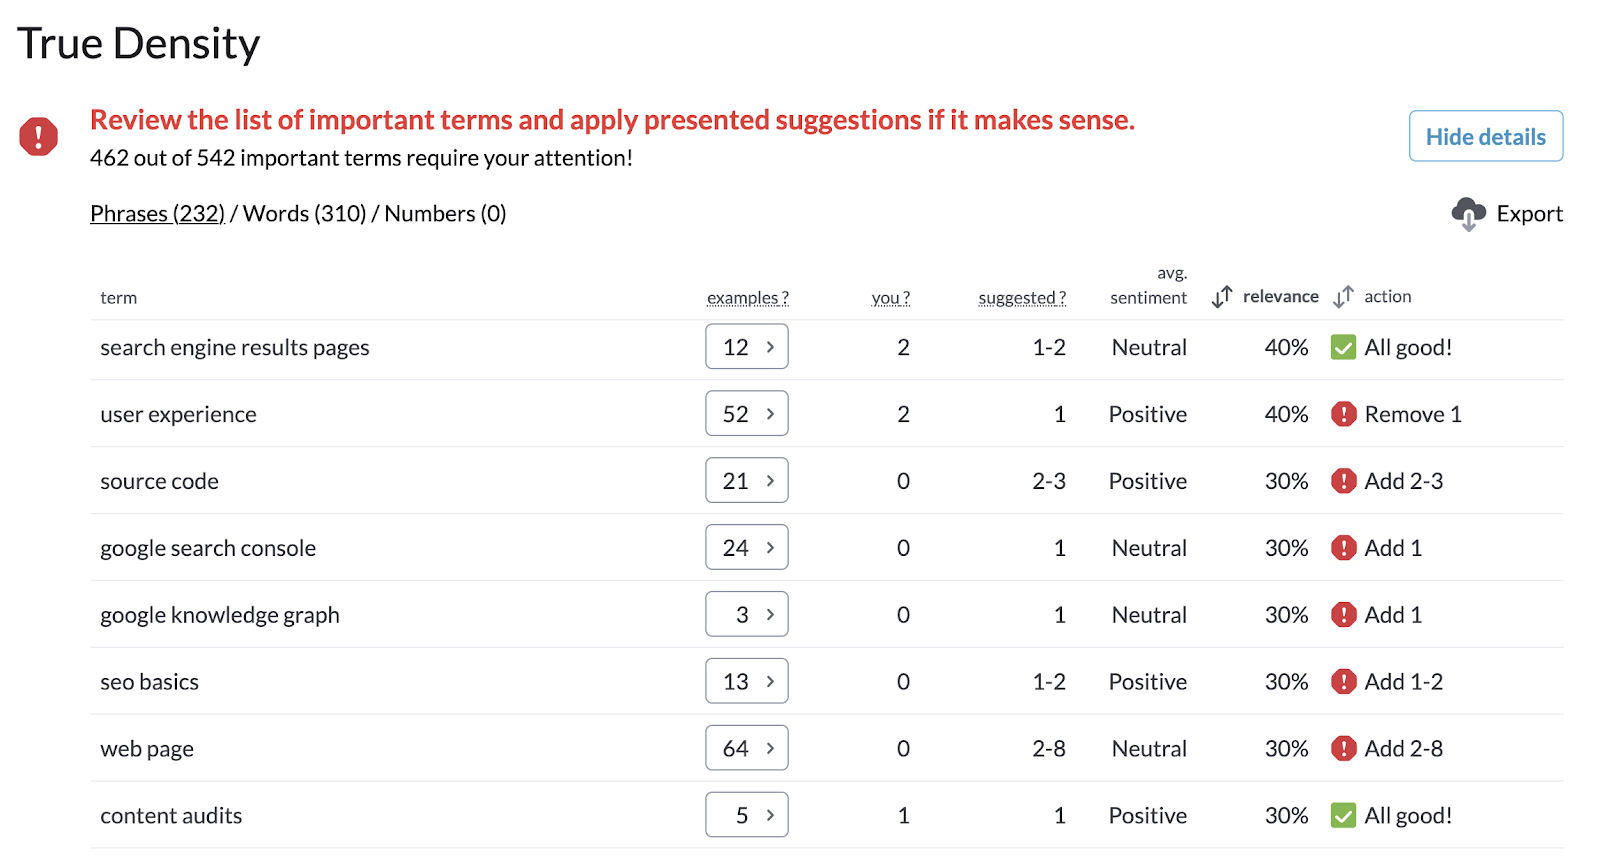Click green check icon for content audits row

click(1343, 815)
